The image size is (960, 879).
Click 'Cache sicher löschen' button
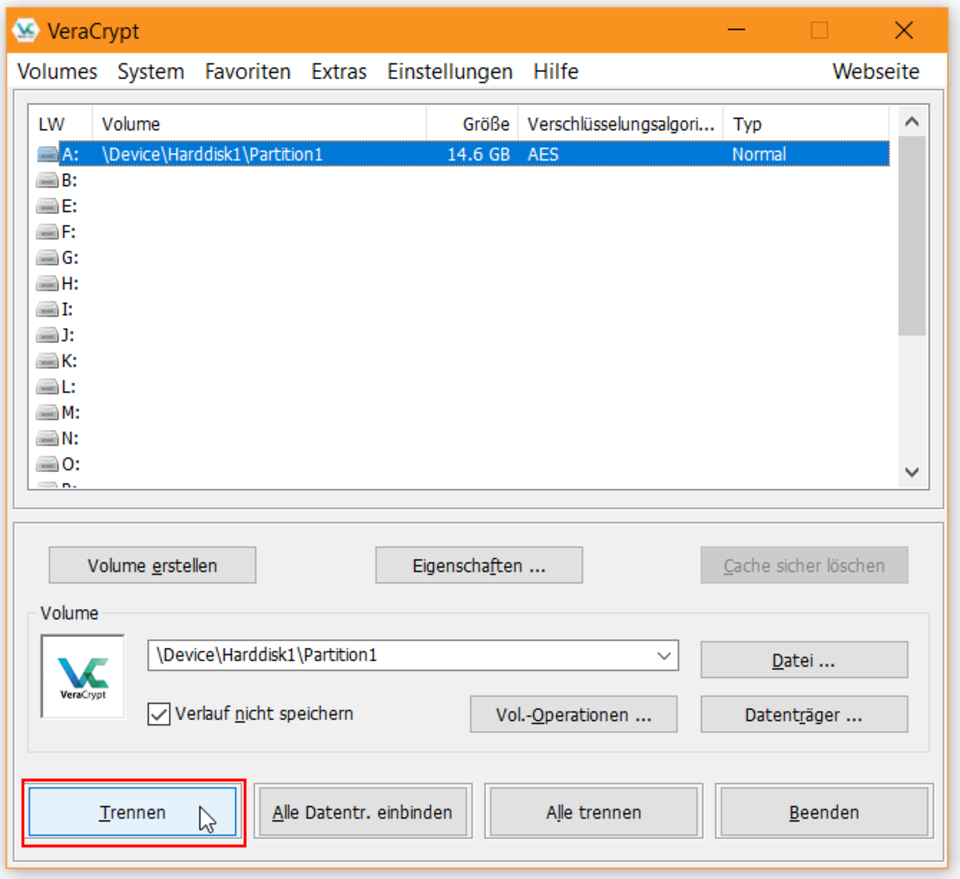point(804,565)
